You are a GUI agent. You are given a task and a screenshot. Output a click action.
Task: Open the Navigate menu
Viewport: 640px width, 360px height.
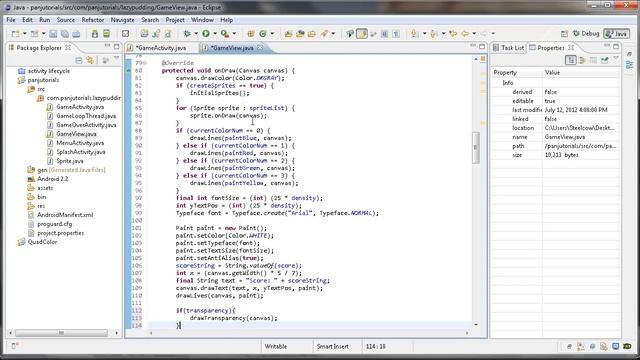122,20
